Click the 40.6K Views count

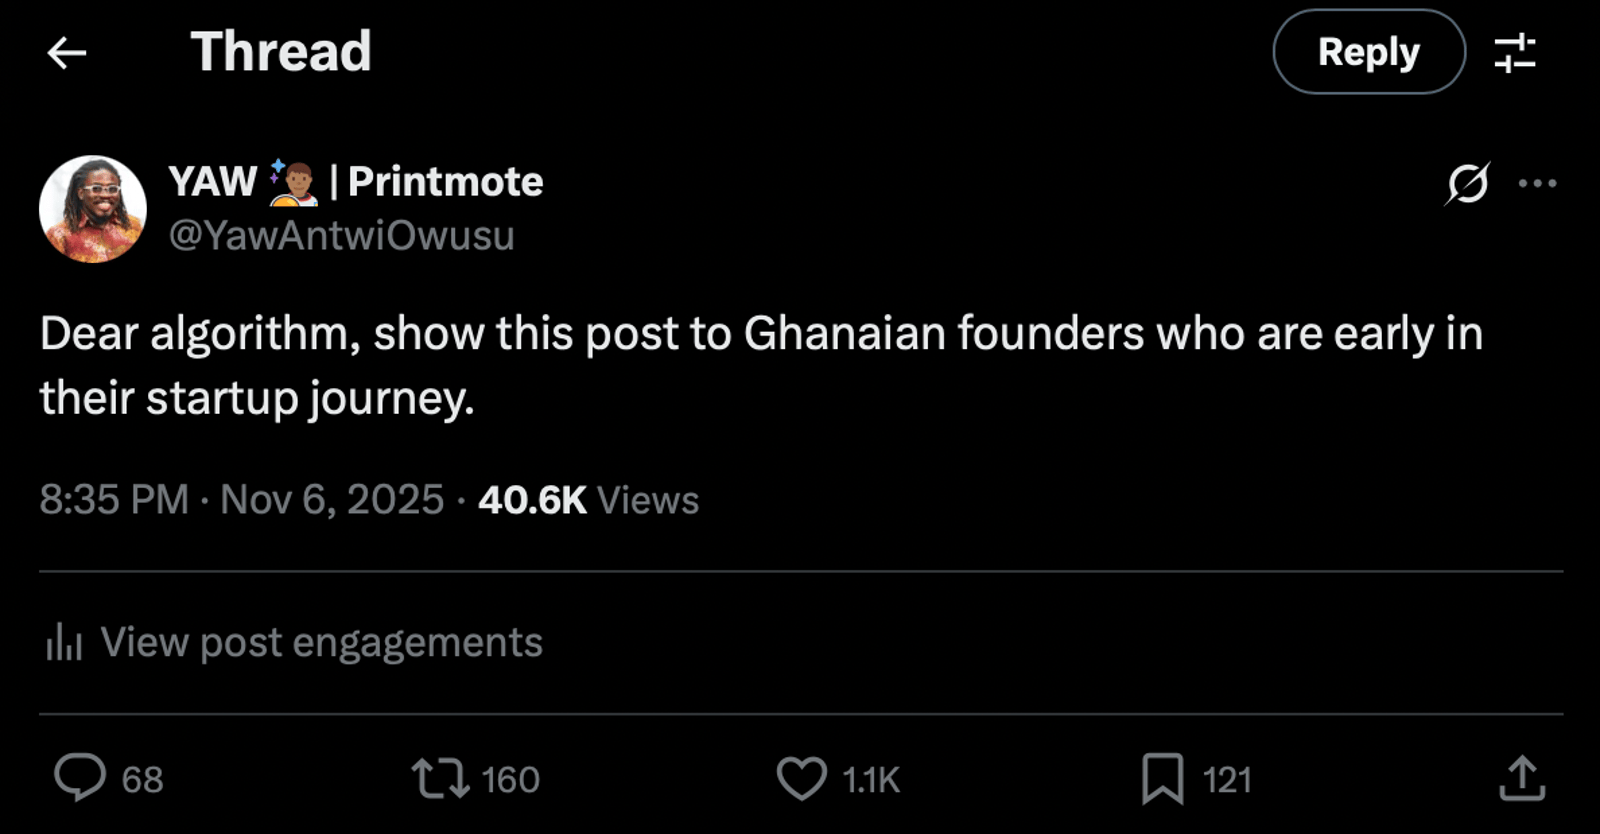click(x=588, y=500)
